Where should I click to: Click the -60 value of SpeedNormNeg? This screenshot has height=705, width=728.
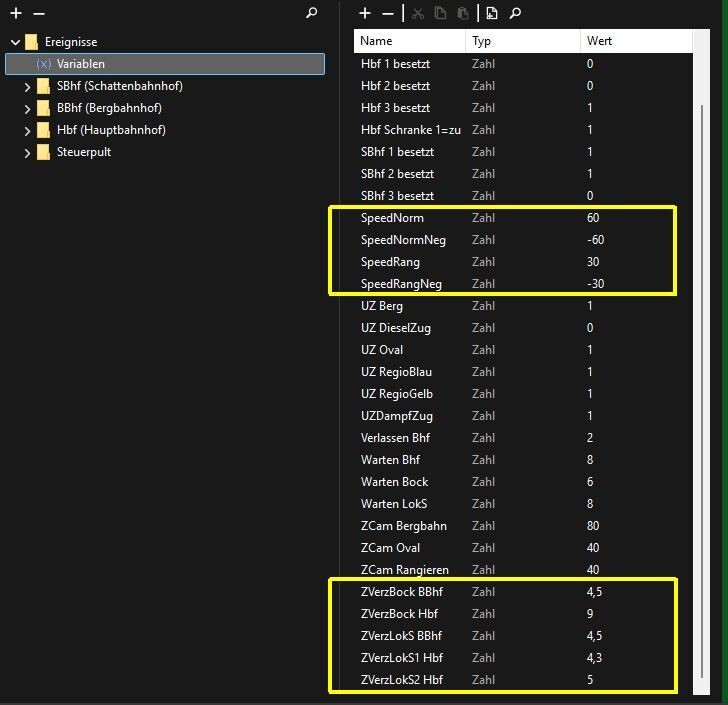[596, 240]
